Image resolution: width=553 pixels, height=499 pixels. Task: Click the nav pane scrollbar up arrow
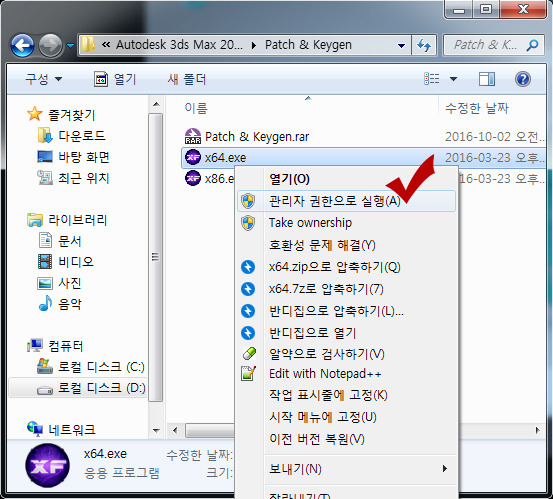(x=156, y=104)
